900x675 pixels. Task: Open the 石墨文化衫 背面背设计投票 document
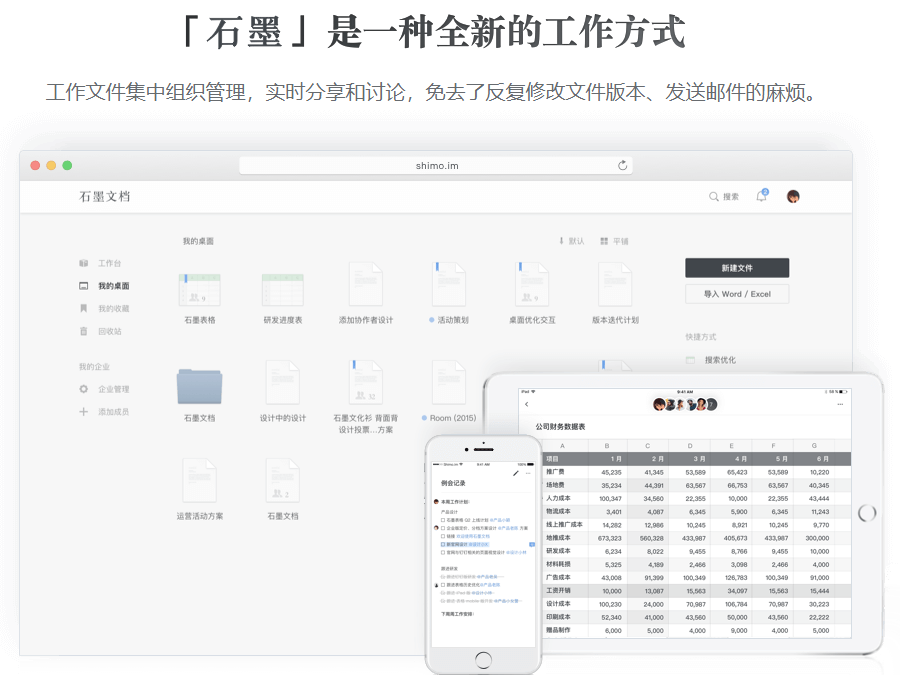[366, 382]
